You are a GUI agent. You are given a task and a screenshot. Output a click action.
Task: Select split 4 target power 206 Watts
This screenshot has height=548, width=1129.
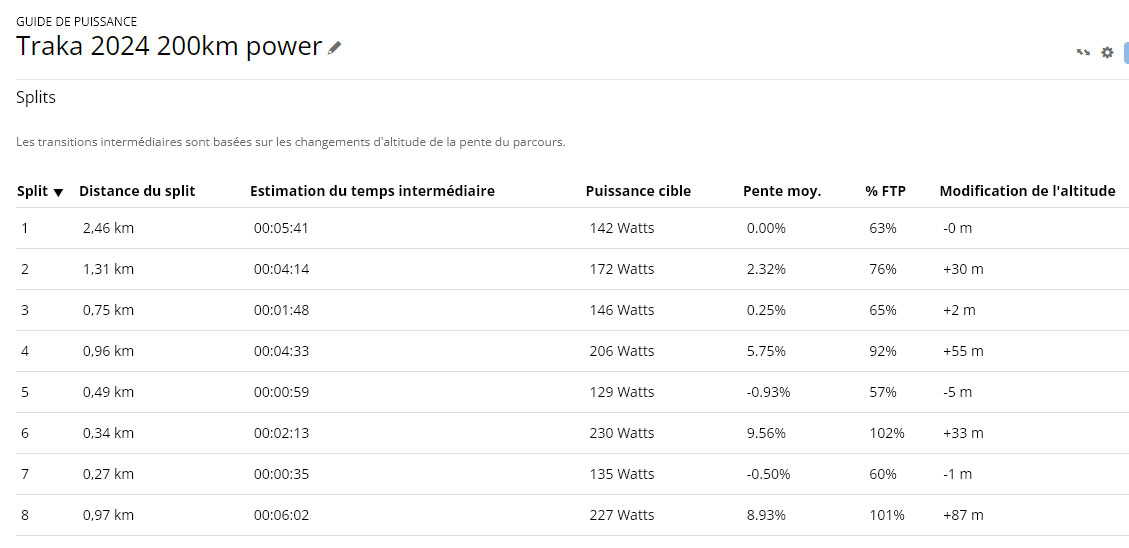[622, 351]
